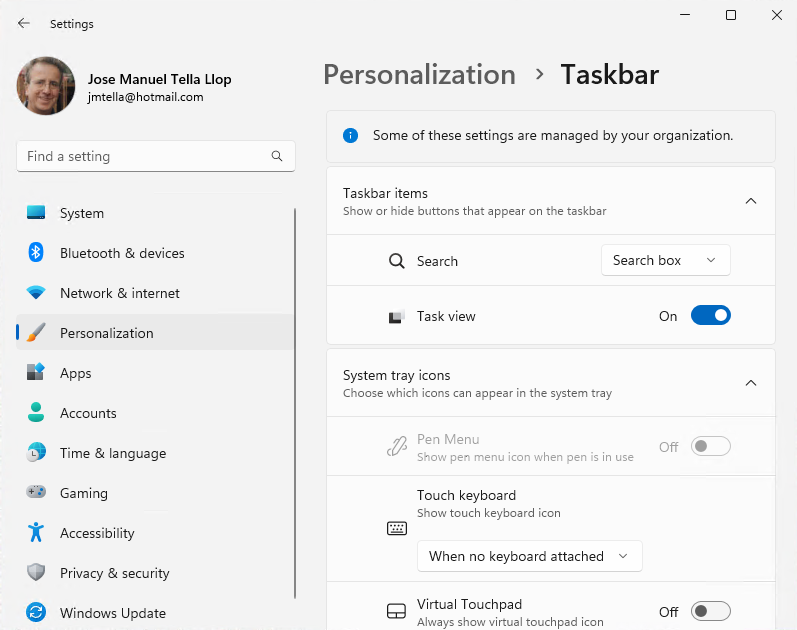Open Privacy & security page
Viewport: 797px width, 630px height.
click(x=155, y=573)
